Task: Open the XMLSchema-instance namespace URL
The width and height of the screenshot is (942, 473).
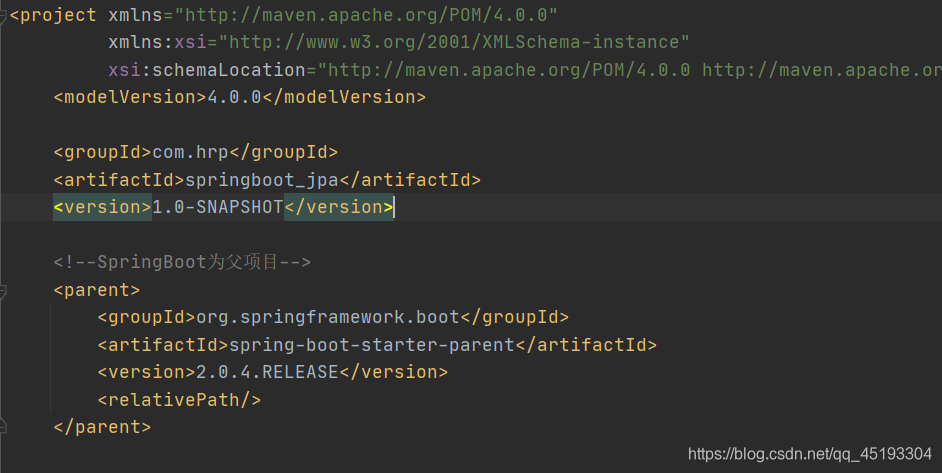Action: pyautogui.click(x=454, y=42)
